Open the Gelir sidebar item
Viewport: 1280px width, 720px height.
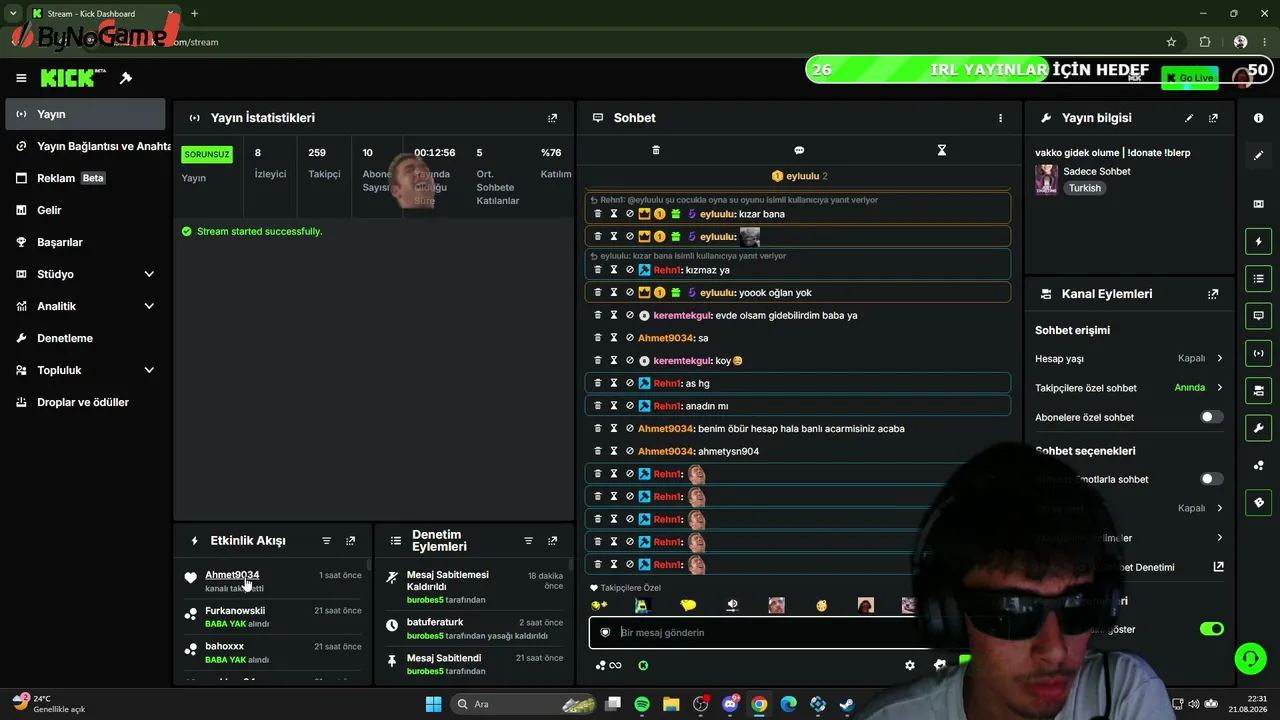coord(85,210)
